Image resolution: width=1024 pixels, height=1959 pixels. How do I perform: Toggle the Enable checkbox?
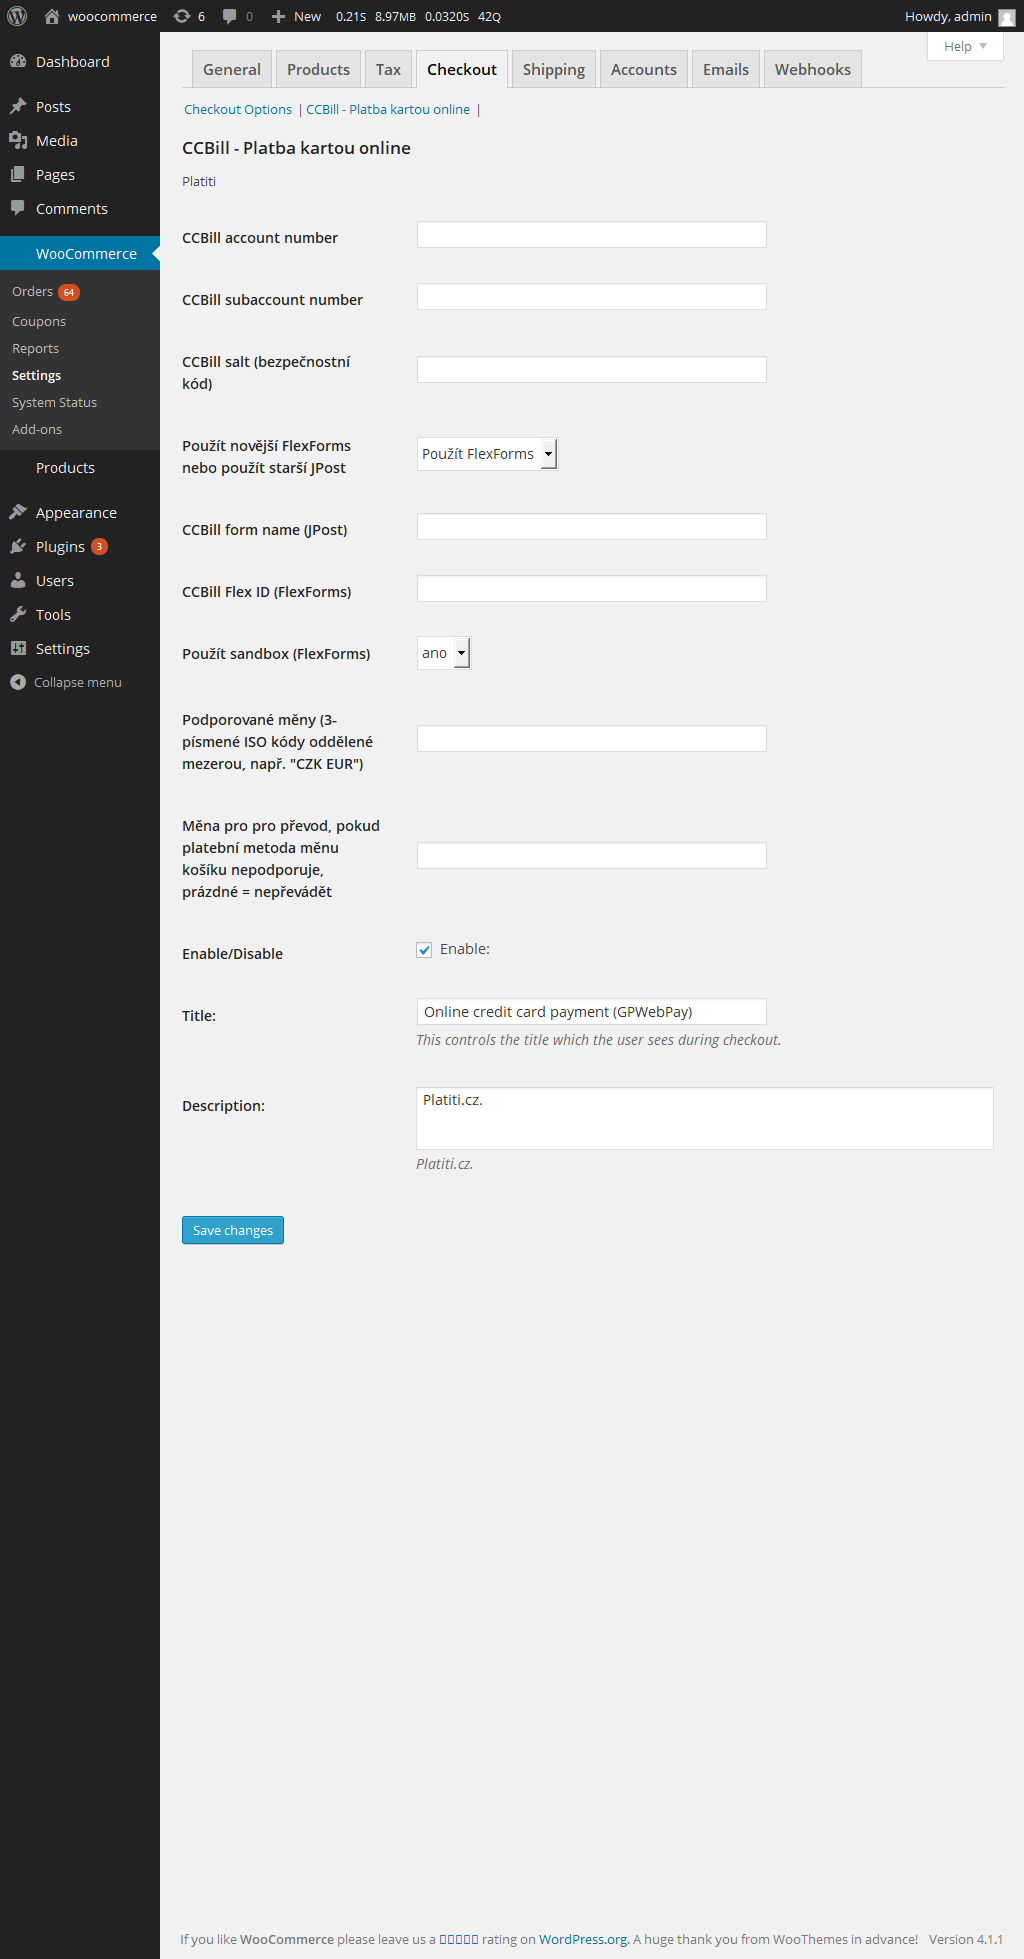tap(424, 950)
